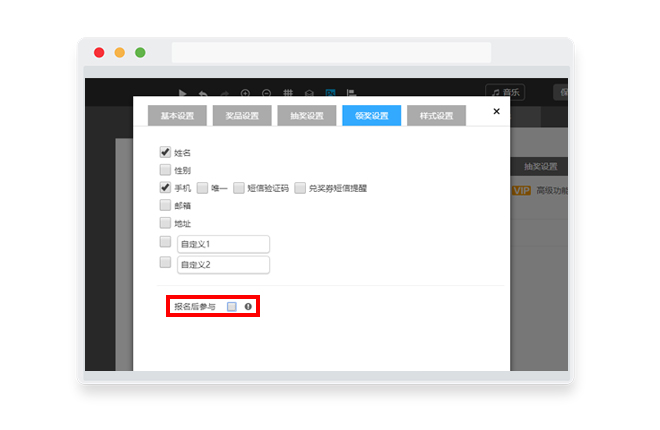Uncheck the 手机 checkbox
The image size is (660, 430).
[x=165, y=187]
